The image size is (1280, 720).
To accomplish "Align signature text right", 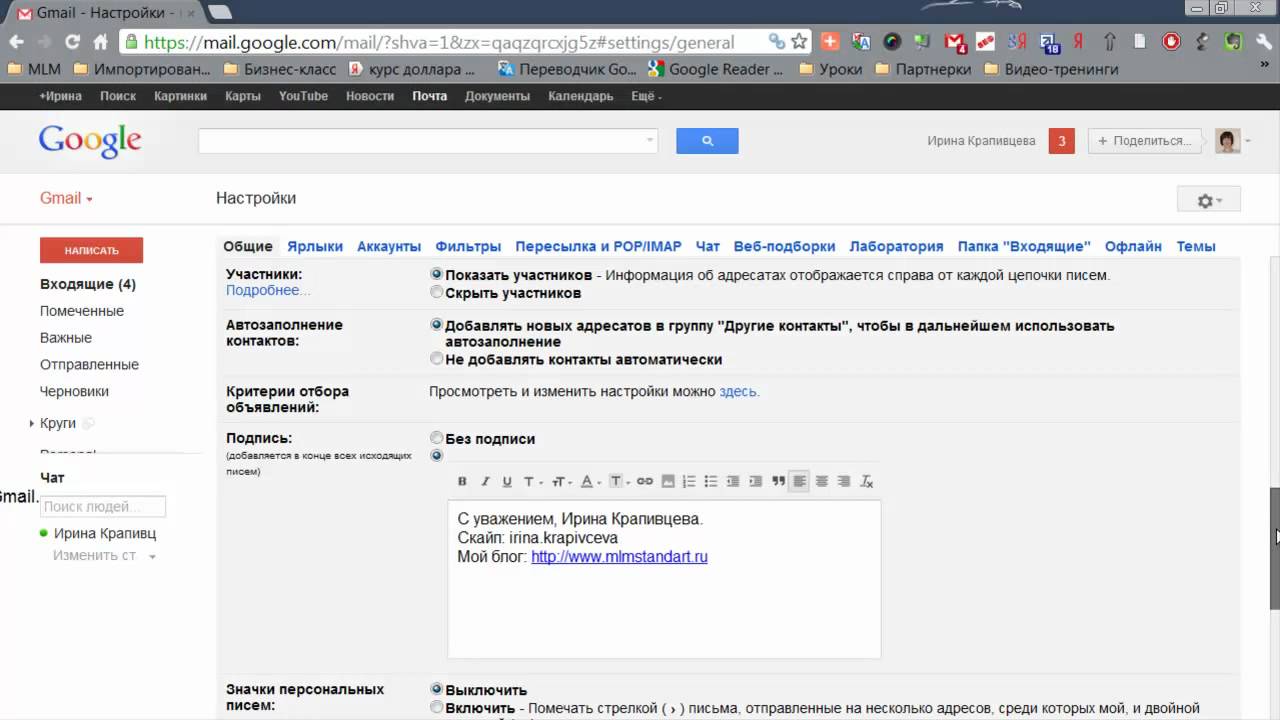I will [844, 481].
